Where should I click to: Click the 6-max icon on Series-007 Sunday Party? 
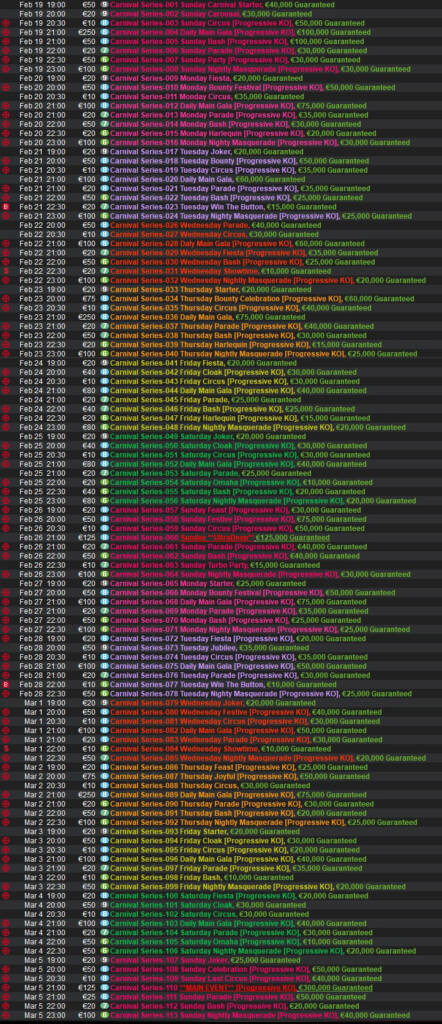coord(104,59)
